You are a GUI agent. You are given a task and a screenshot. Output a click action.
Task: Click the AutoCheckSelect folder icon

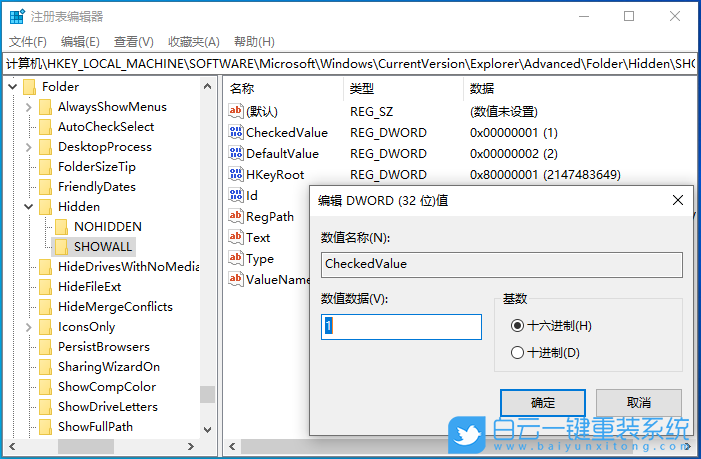pyautogui.click(x=45, y=127)
